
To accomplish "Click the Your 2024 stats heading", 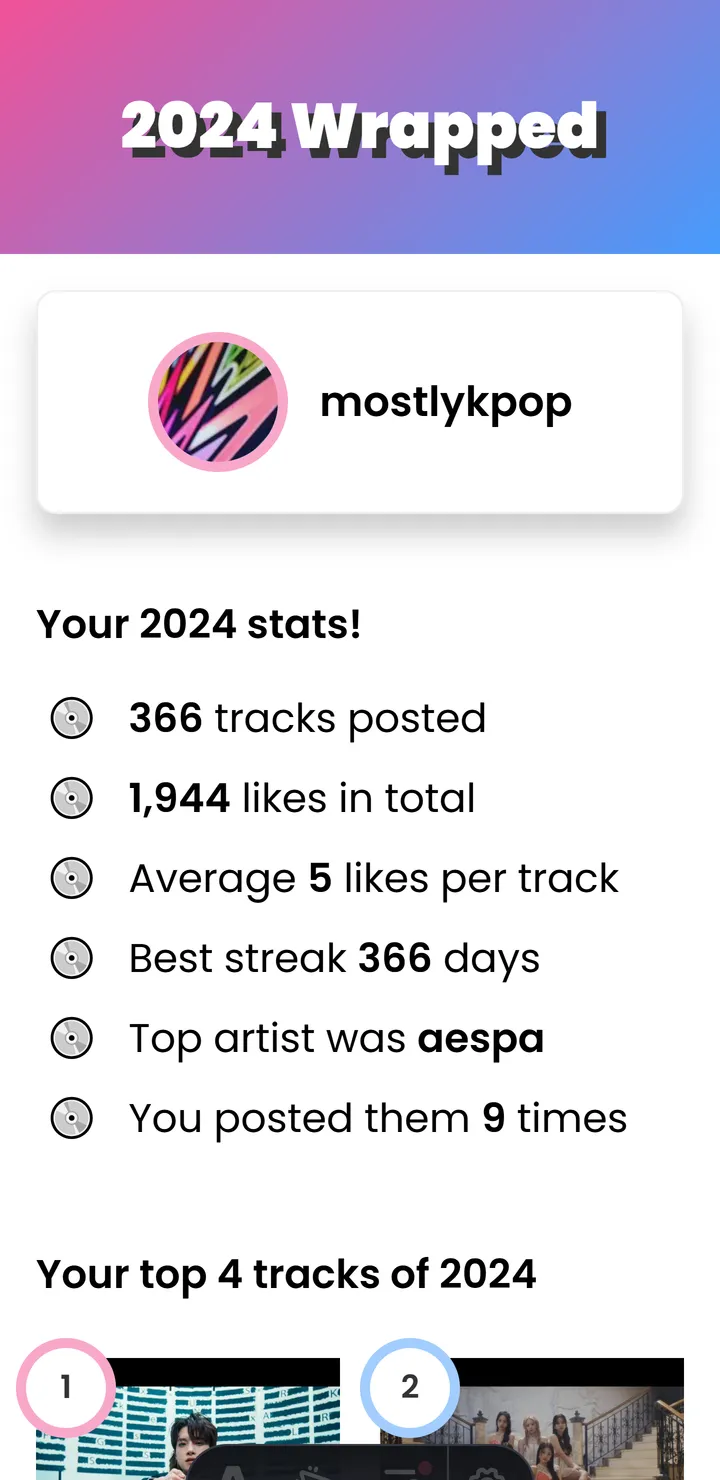I will point(199,624).
